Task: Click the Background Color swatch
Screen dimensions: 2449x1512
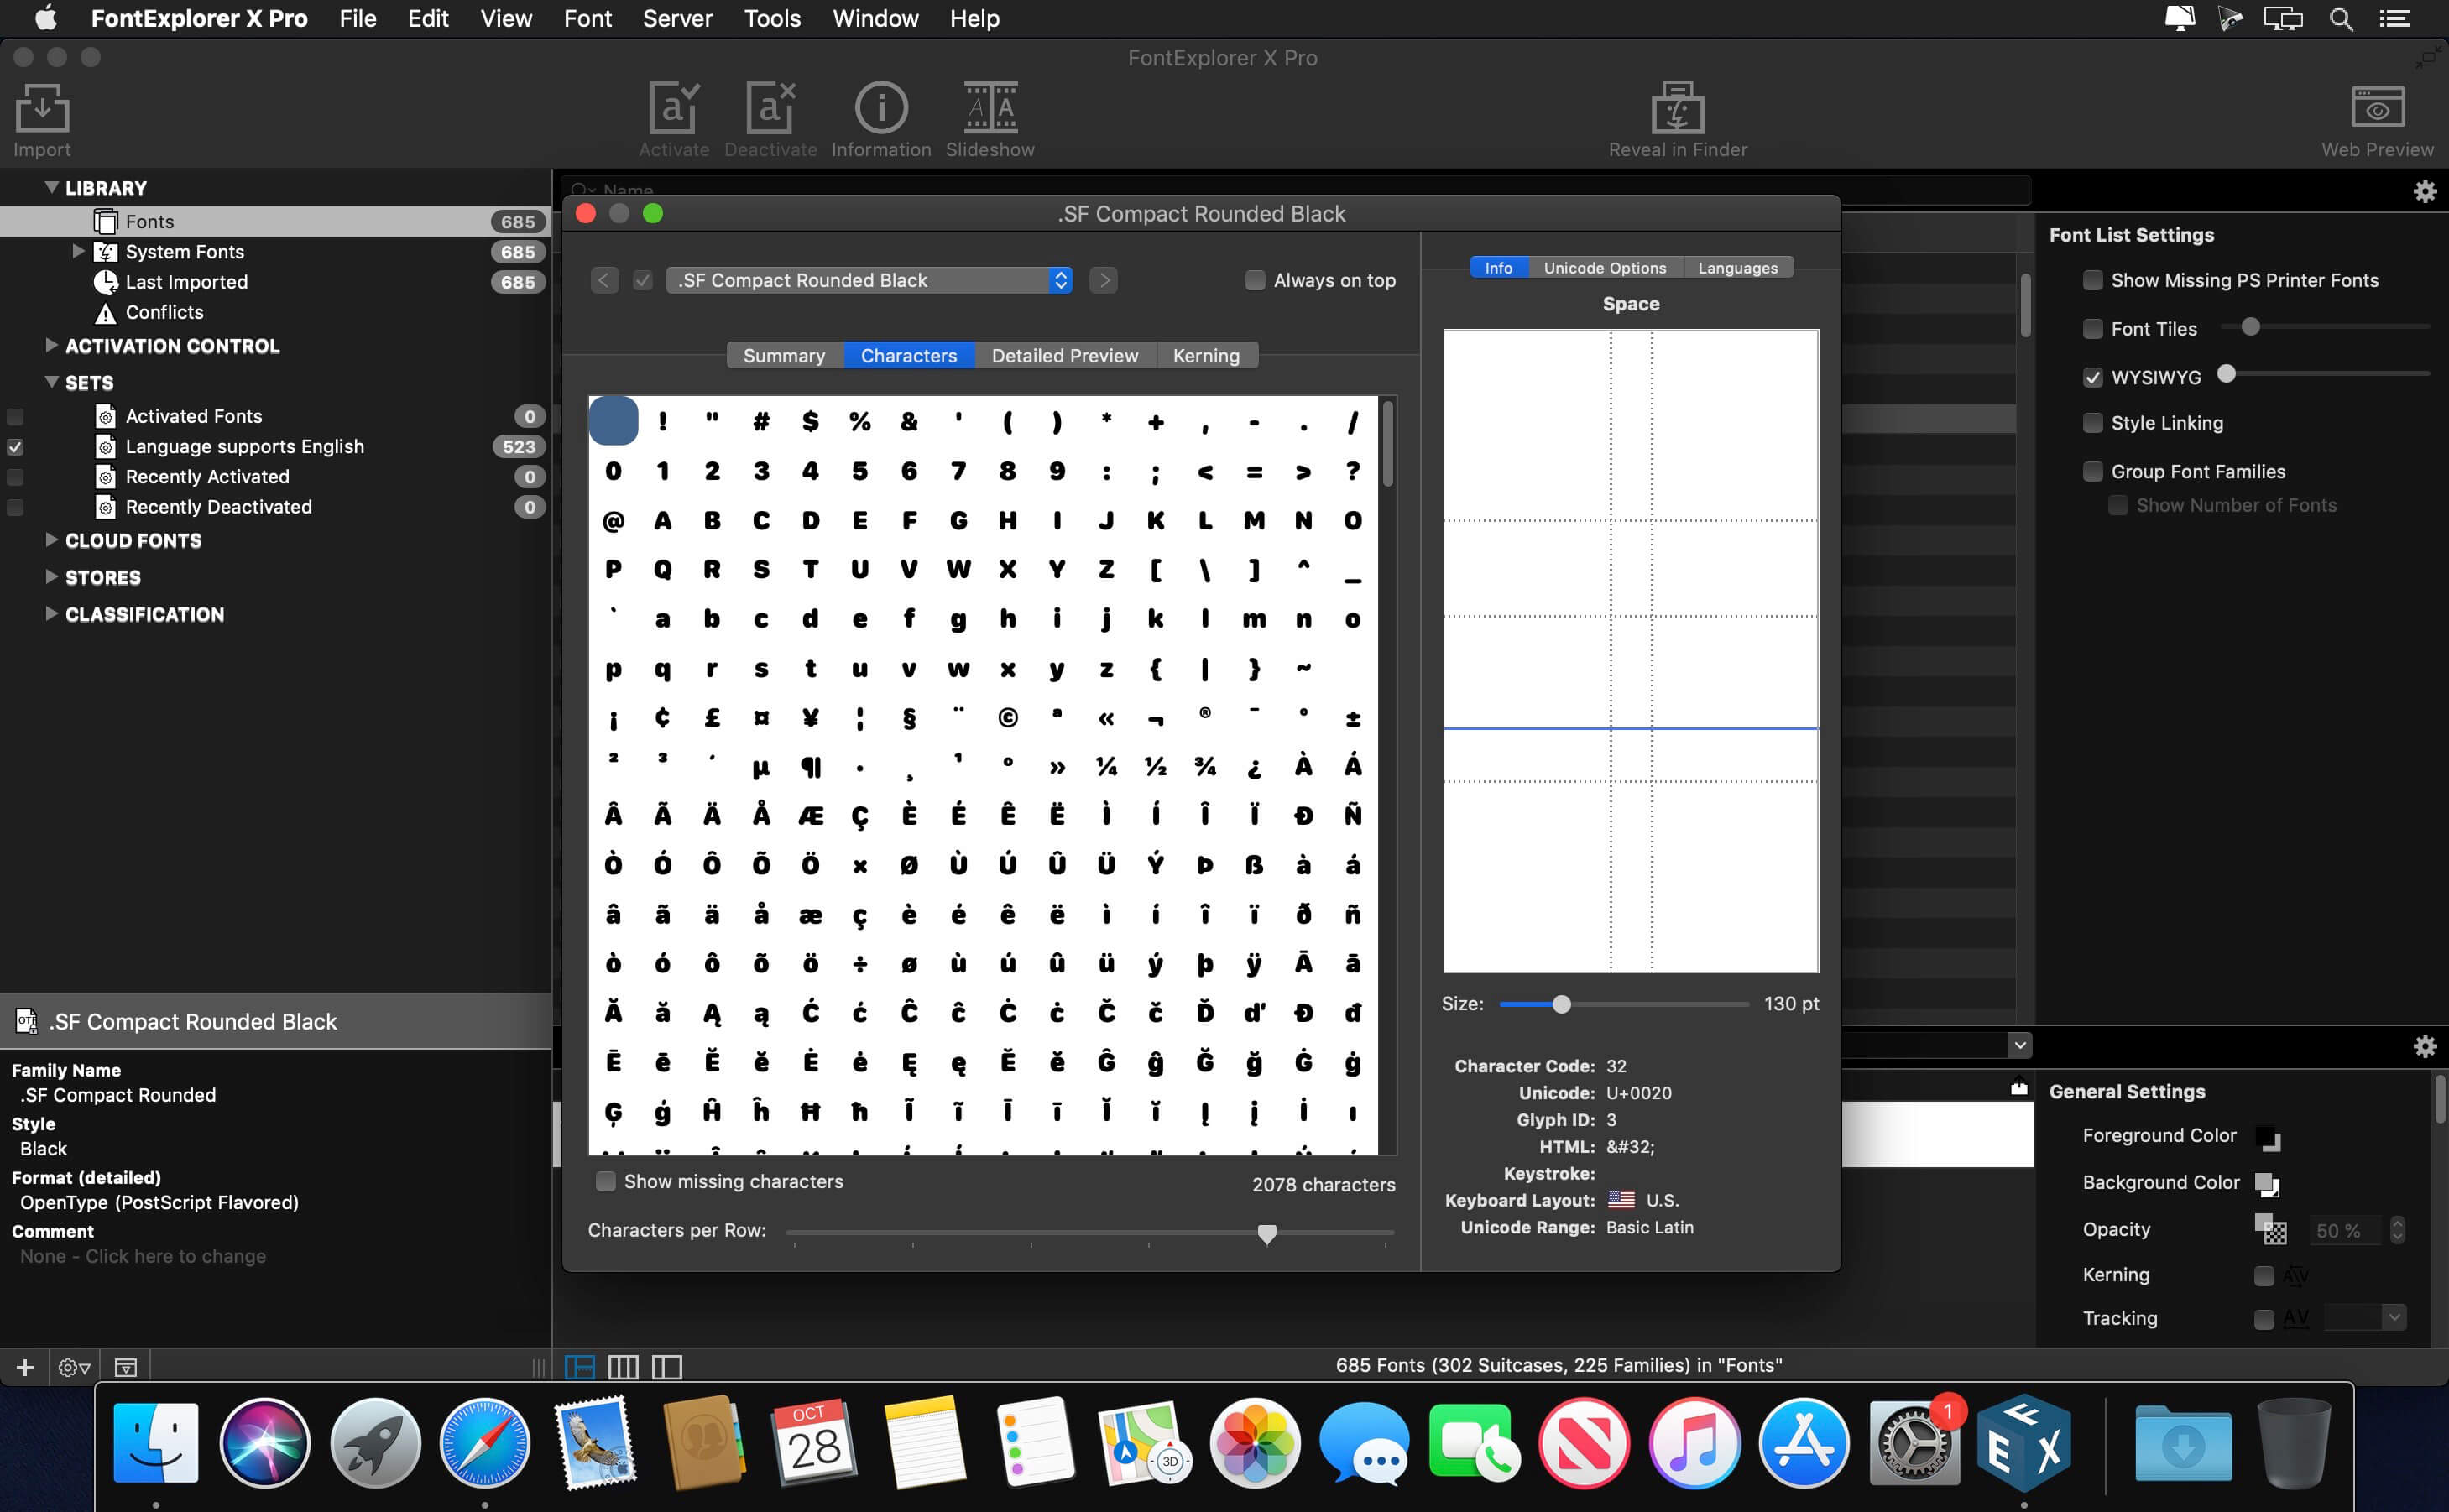Action: (x=2267, y=1184)
